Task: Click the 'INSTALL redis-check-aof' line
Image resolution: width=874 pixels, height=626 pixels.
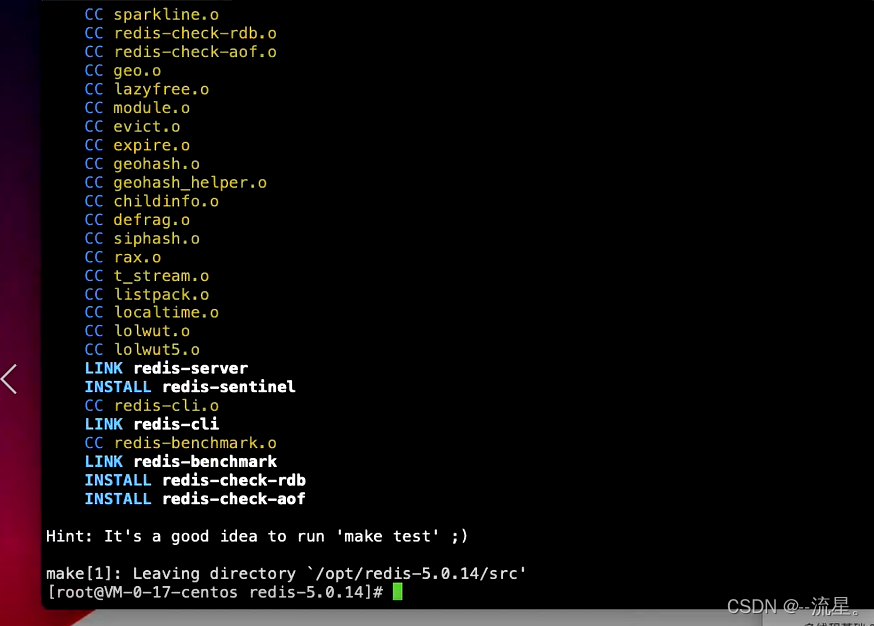Action: [195, 499]
